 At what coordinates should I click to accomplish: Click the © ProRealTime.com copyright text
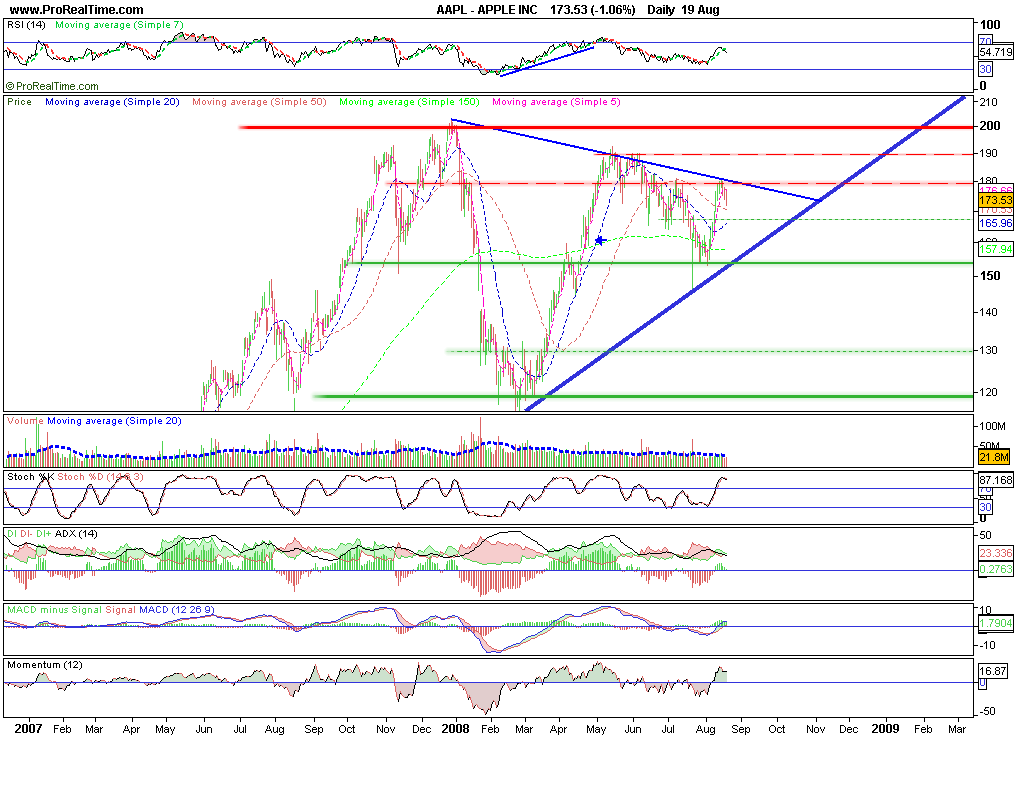coord(52,86)
